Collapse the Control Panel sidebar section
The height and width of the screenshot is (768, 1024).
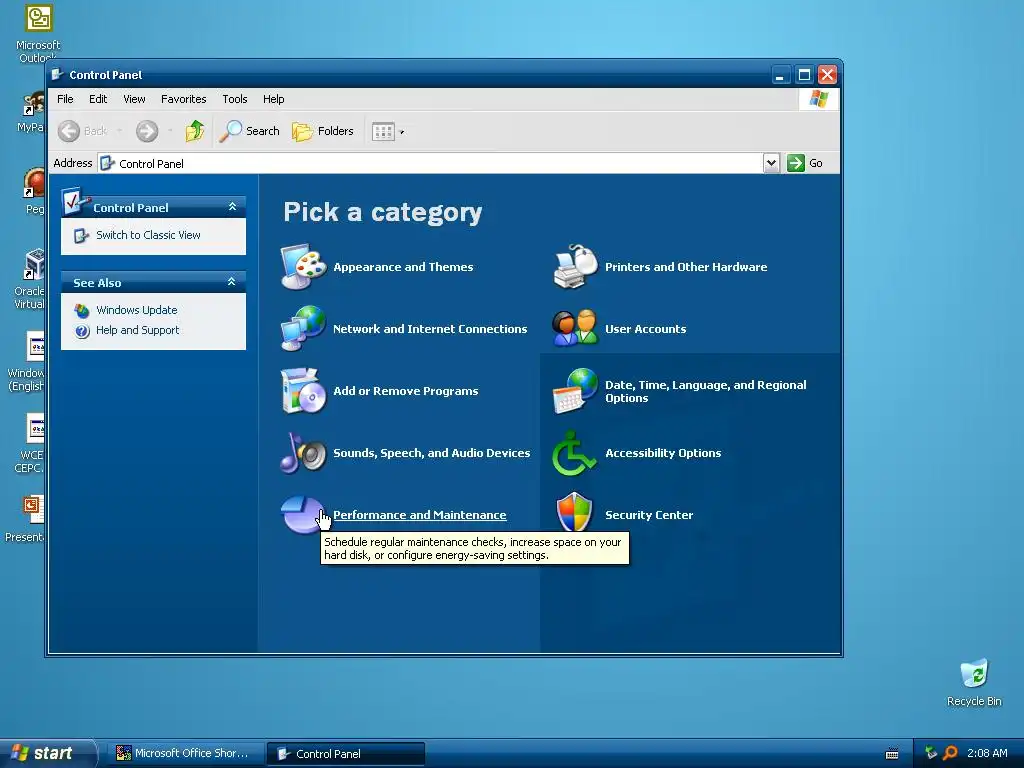pos(232,206)
